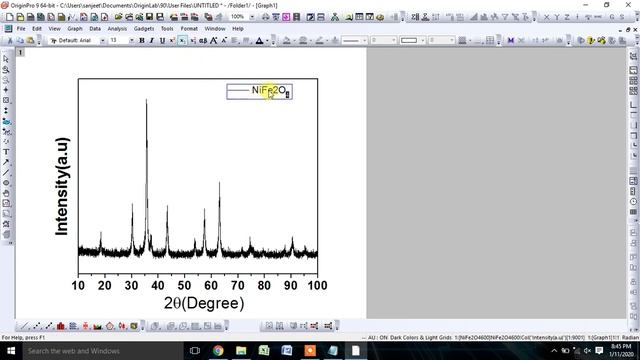Show hidden tray icons chevron
Image resolution: width=640 pixels, height=360 pixels.
point(554,351)
